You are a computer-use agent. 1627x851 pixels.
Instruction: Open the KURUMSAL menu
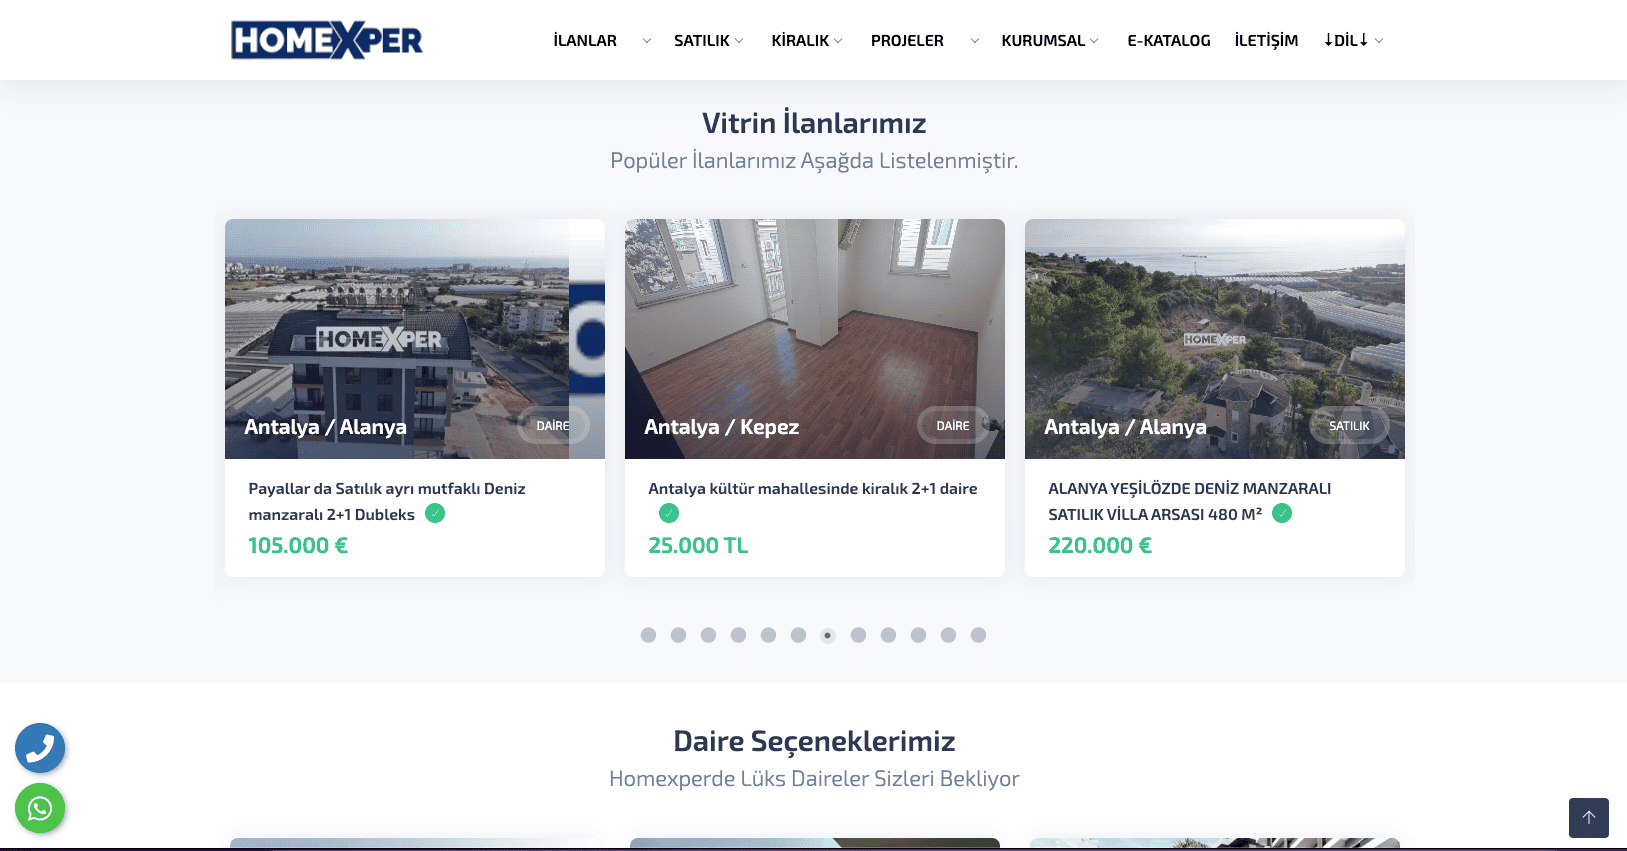(x=1043, y=41)
